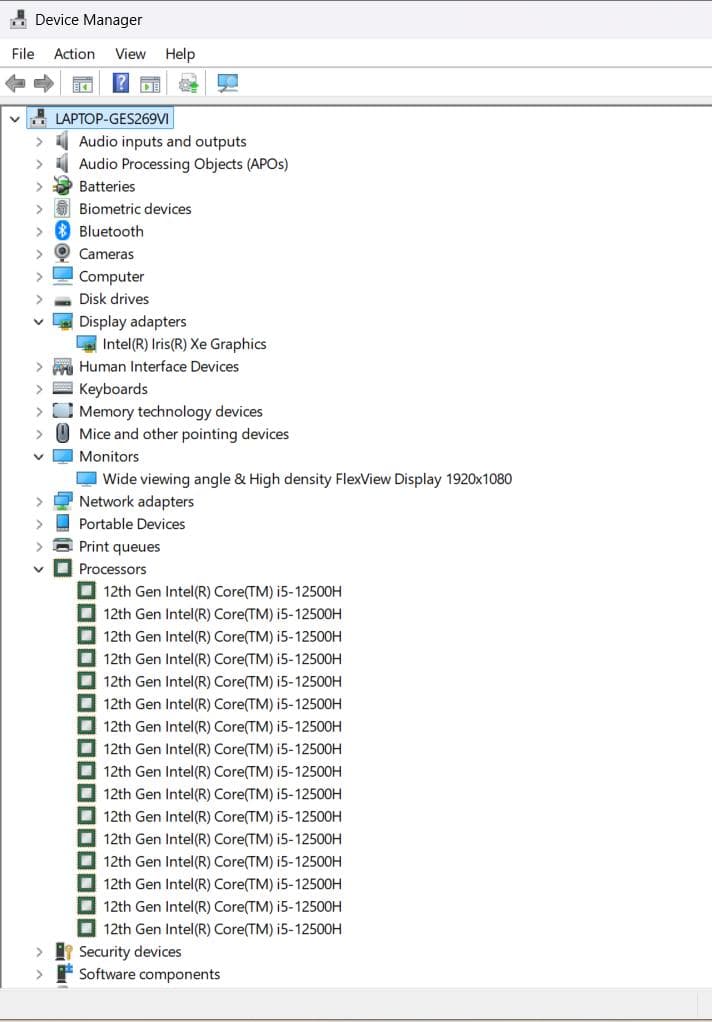Screen dimensions: 712x1022
Task: Open the View menu
Action: click(130, 54)
